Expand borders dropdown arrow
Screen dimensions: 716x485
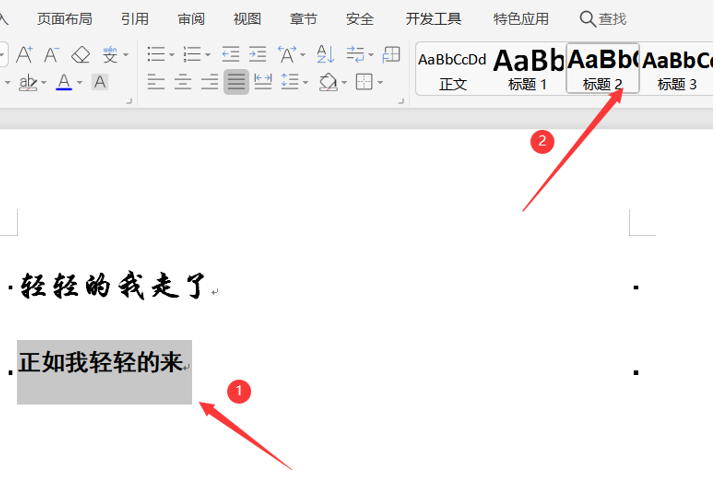click(x=380, y=83)
